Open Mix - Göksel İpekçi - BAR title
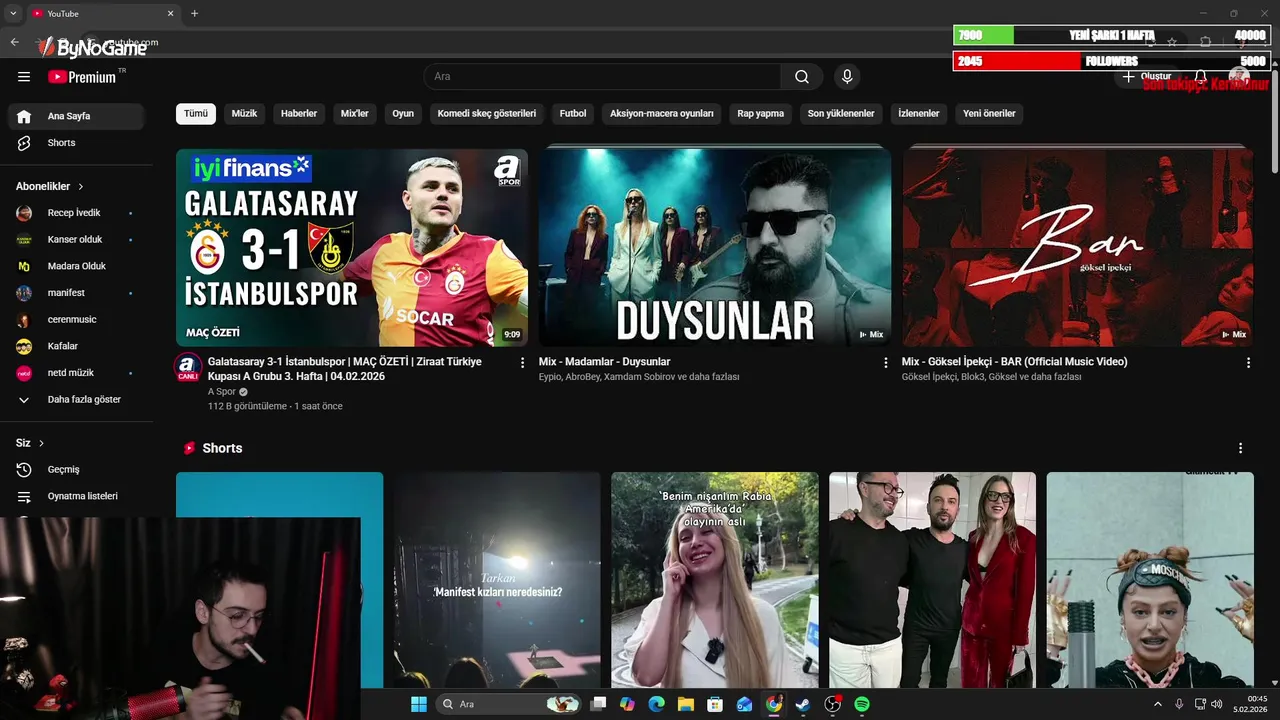The width and height of the screenshot is (1280, 720). coord(1014,362)
